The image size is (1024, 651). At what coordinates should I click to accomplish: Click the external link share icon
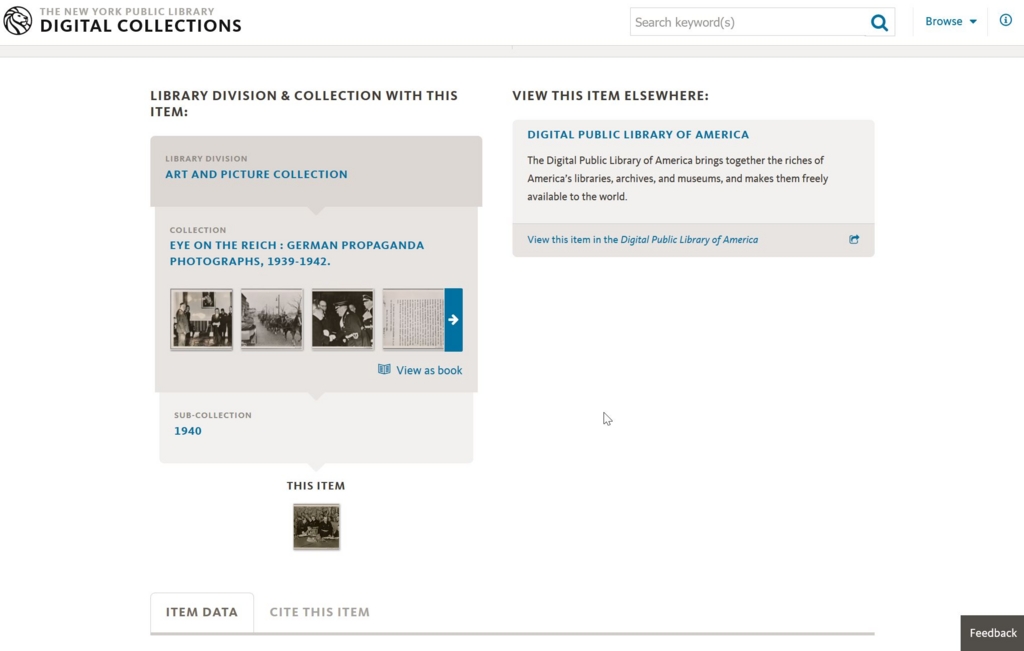854,240
